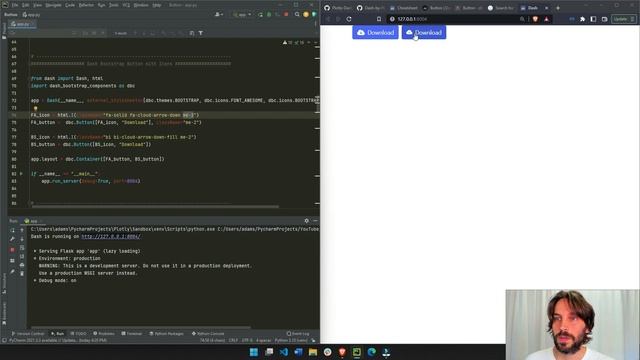This screenshot has width=640, height=360.
Task: Stop the running app with red Stop icon
Action: (x=286, y=15)
